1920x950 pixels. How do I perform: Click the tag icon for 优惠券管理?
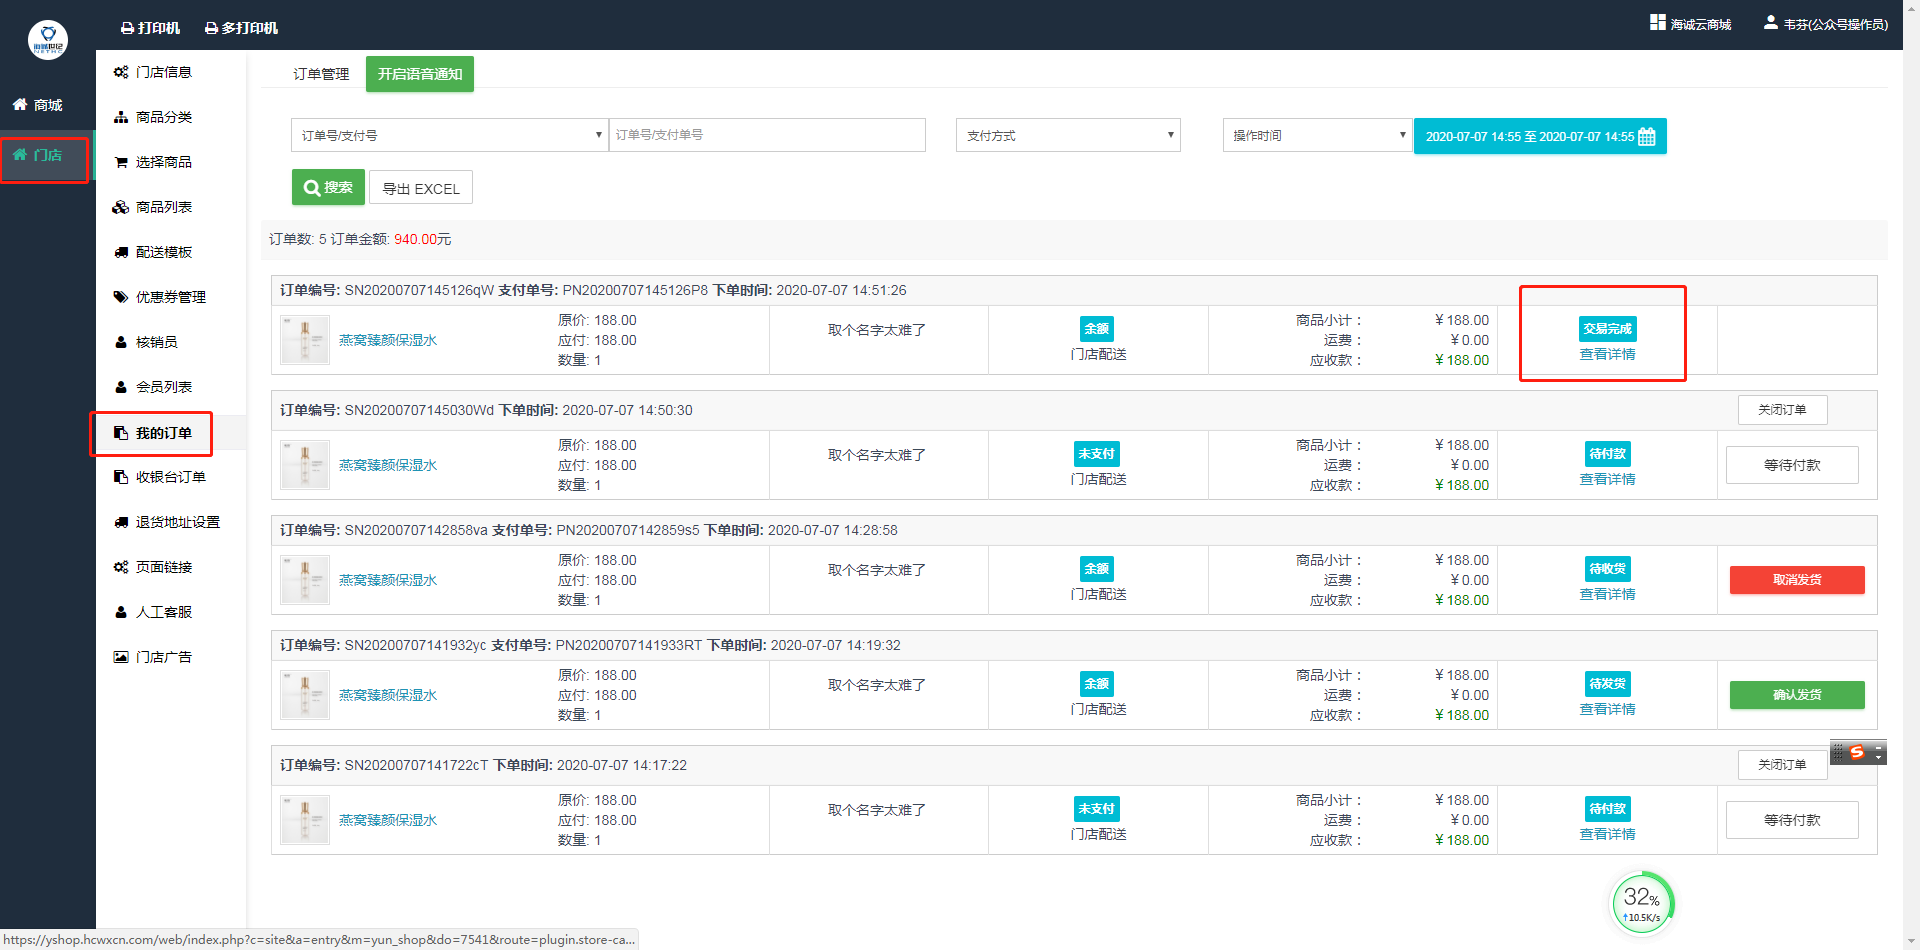(121, 297)
